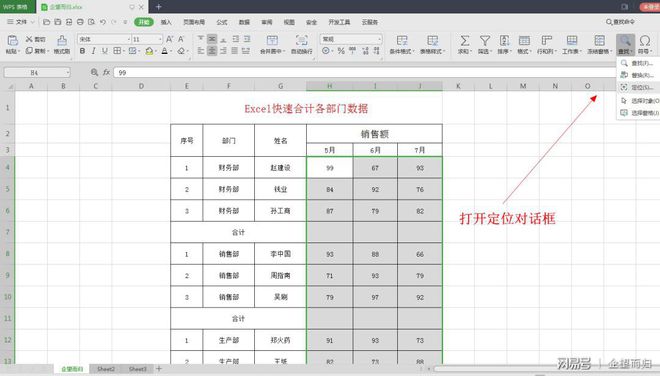The height and width of the screenshot is (376, 660).
Task: Click the Sort (排序) icon
Action: click(x=504, y=40)
